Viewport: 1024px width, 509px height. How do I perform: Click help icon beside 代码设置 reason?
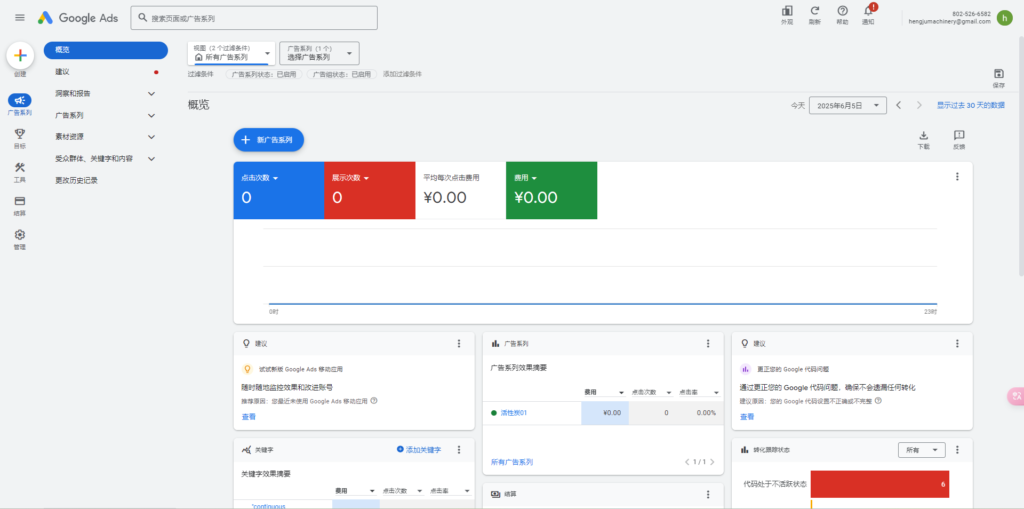(877, 401)
